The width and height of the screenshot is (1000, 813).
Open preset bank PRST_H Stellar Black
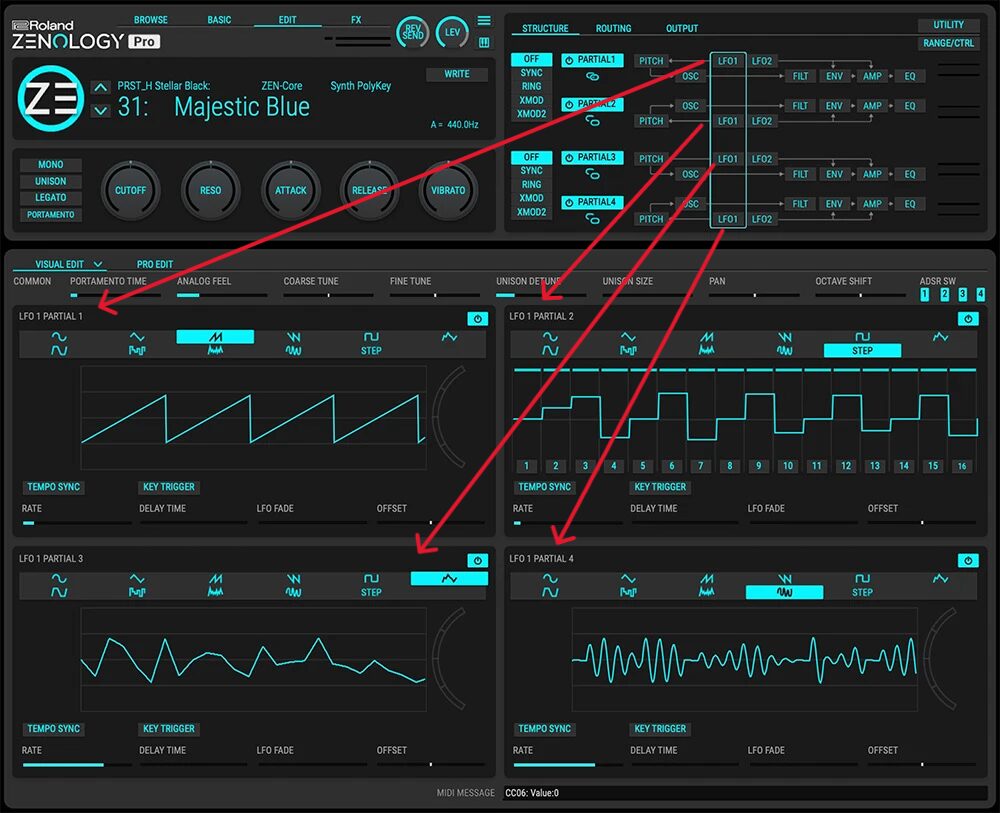tap(163, 85)
